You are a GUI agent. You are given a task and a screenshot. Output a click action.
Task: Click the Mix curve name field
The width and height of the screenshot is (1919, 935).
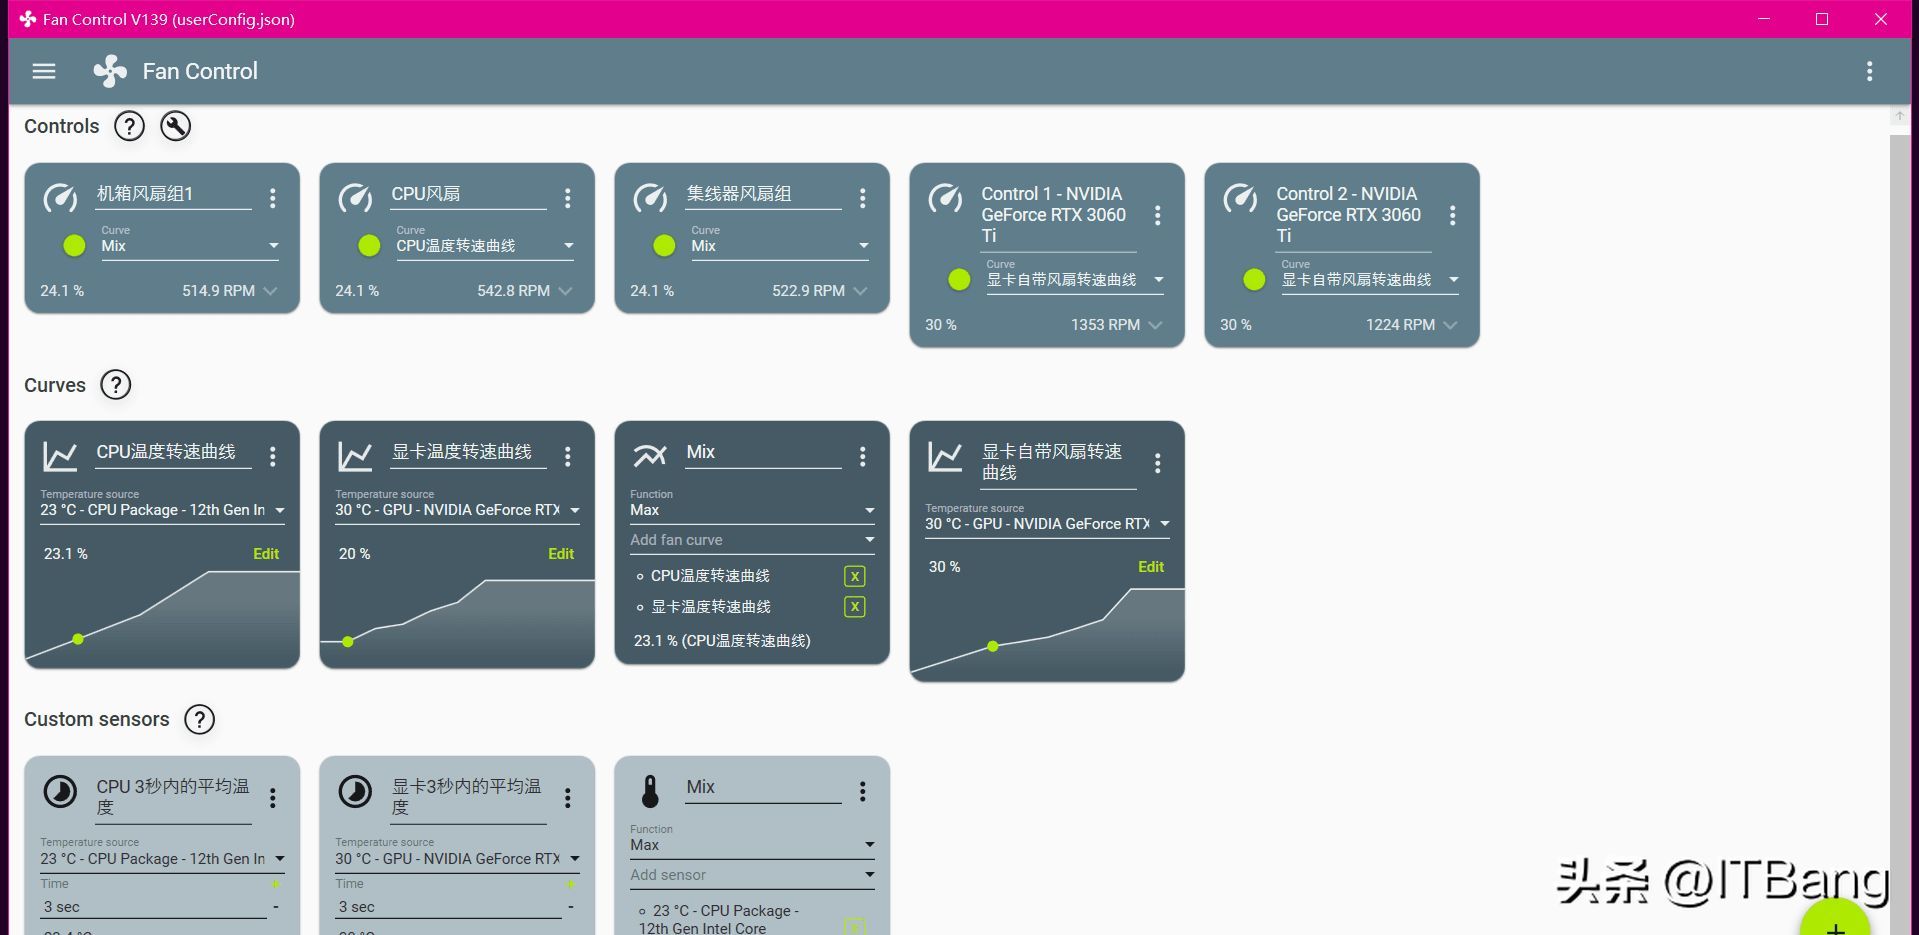point(763,453)
